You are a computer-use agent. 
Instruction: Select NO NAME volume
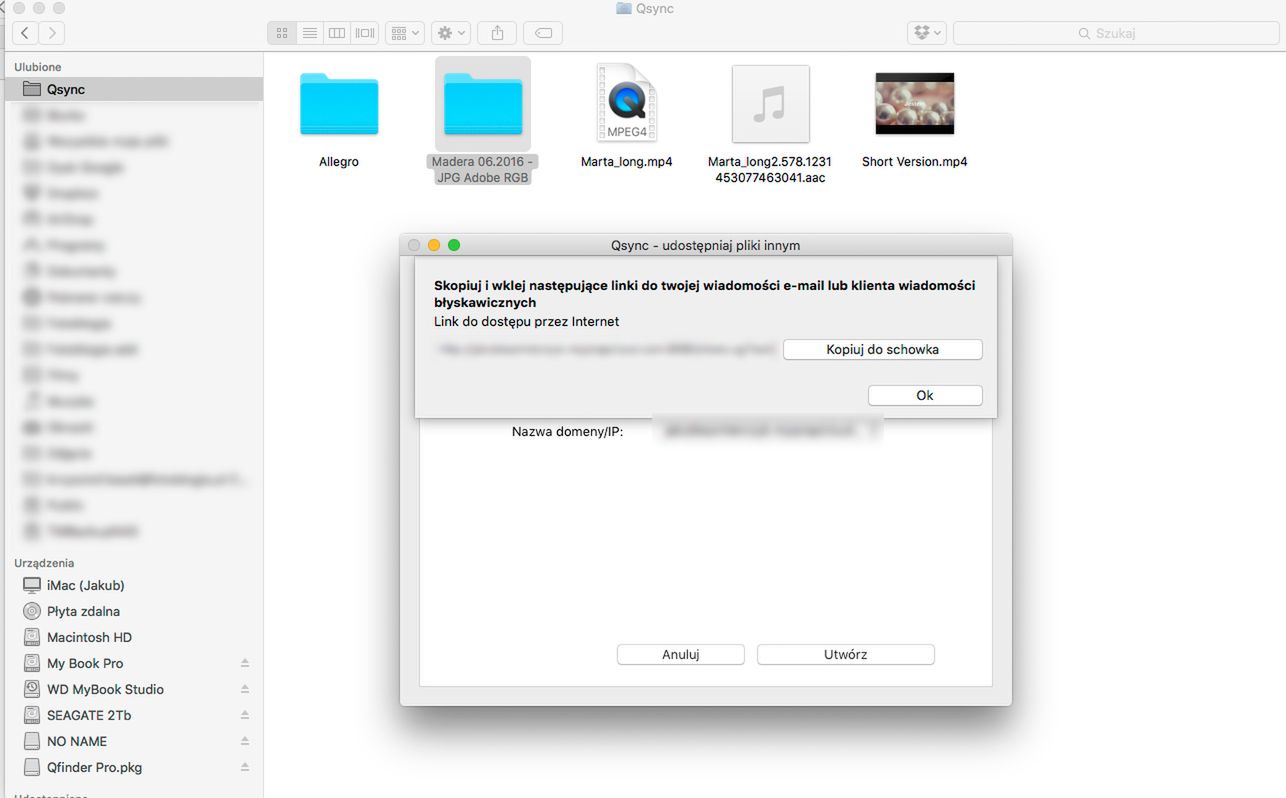click(134, 741)
